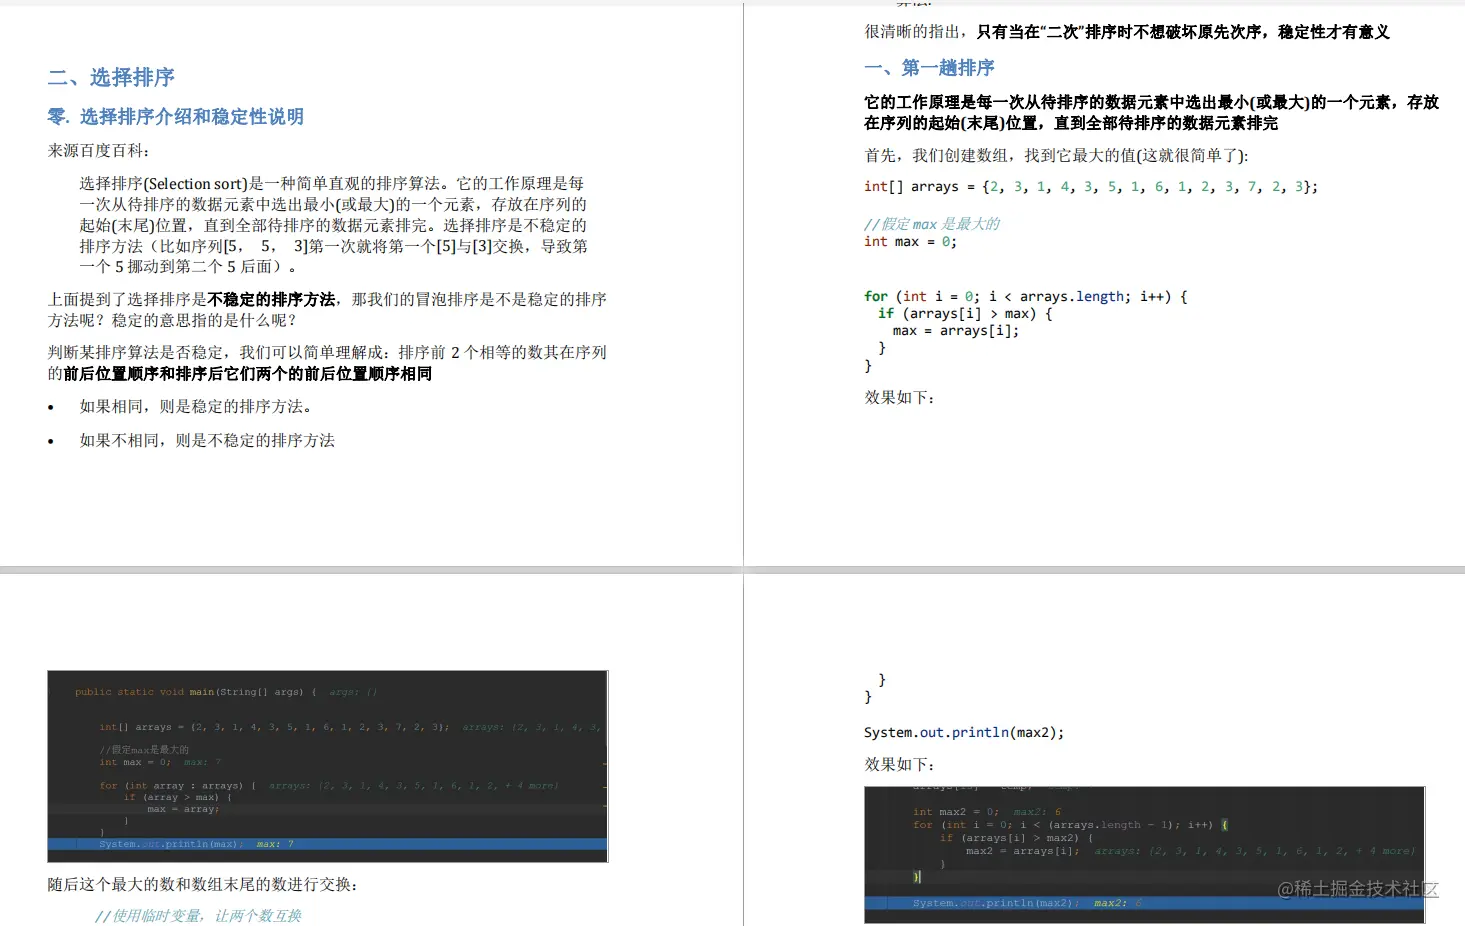
Task: Click the first code screenshot showing main method
Action: pyautogui.click(x=328, y=766)
